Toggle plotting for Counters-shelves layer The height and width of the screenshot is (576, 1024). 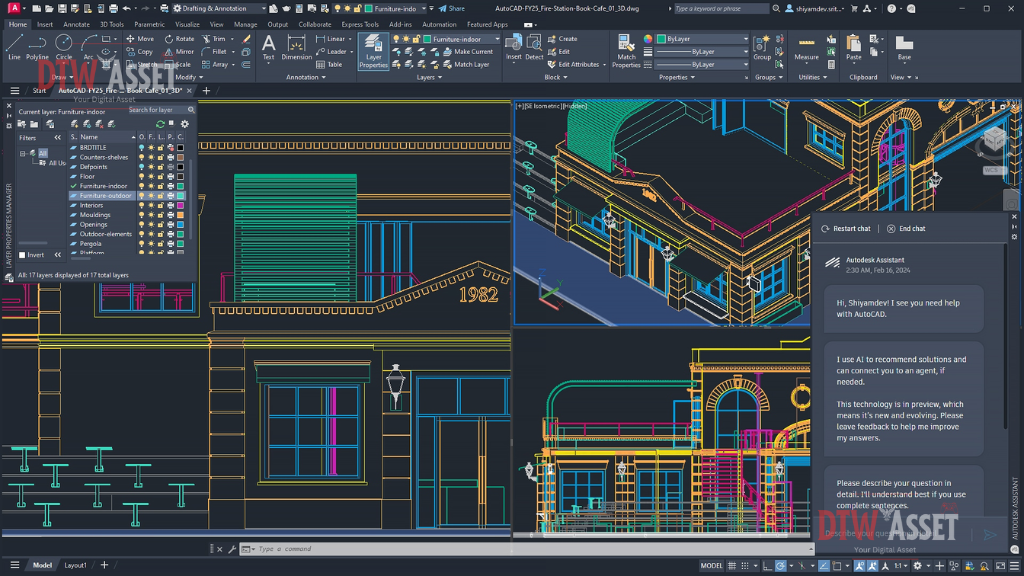170,157
